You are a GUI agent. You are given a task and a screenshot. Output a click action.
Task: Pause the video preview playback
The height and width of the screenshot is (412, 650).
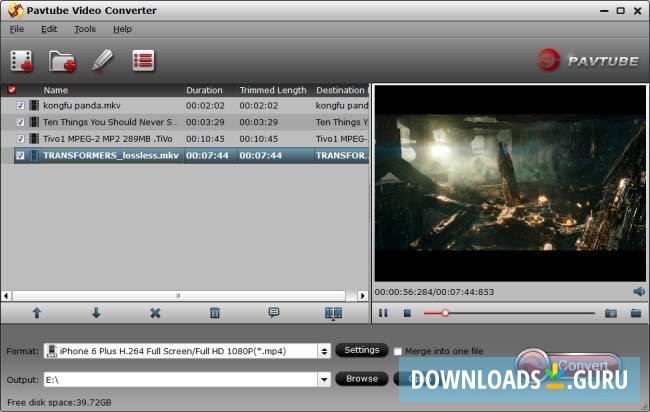point(383,313)
